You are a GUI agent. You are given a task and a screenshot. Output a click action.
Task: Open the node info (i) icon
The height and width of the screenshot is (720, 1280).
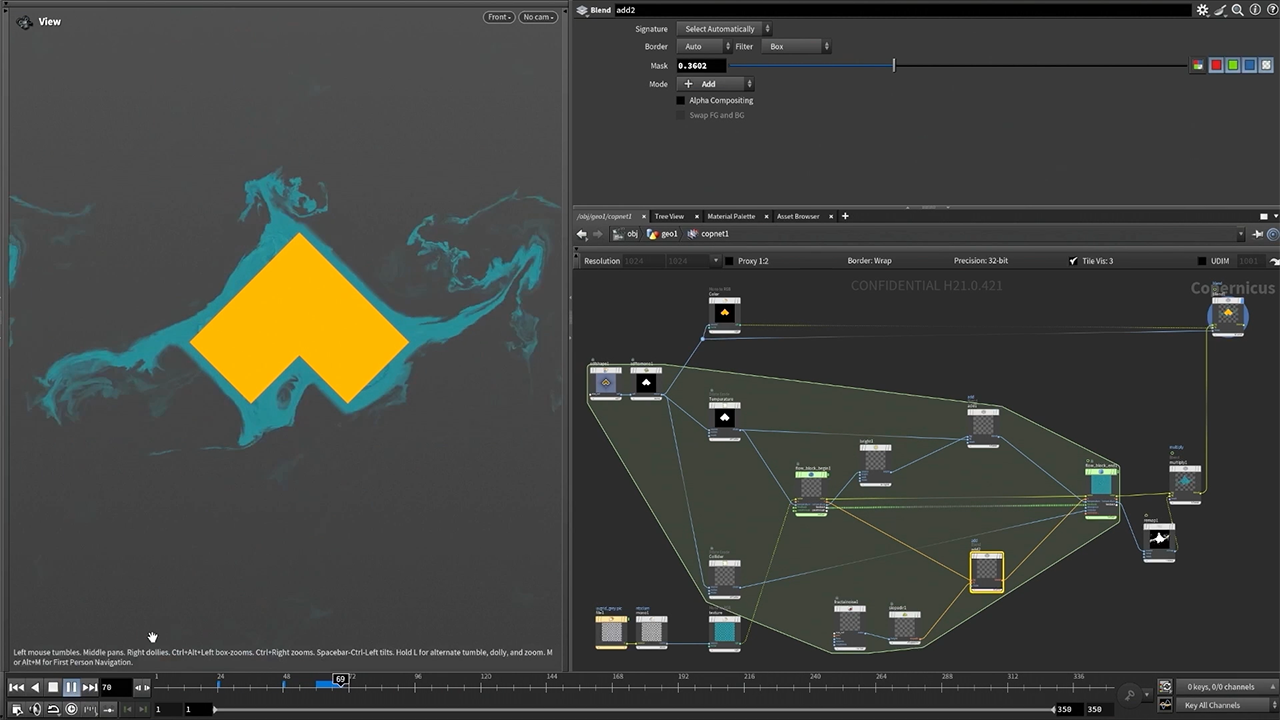coord(1255,10)
